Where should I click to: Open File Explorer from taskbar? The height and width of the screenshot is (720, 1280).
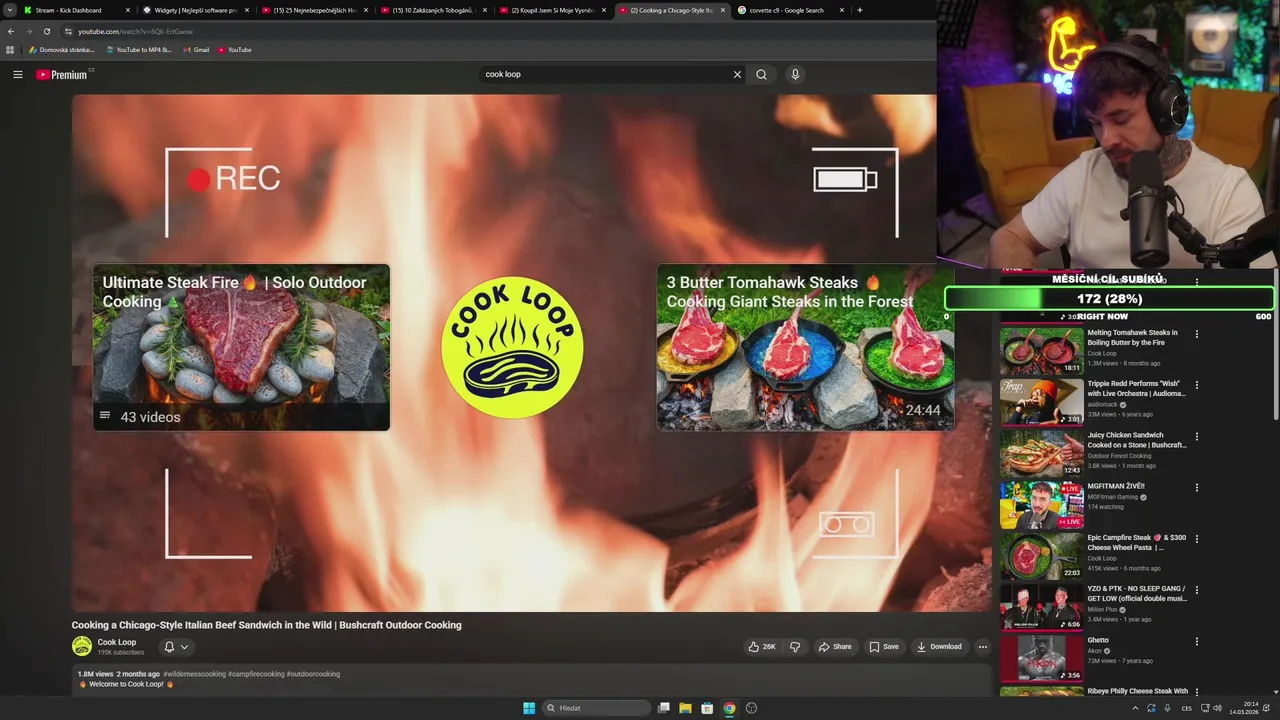coord(685,708)
